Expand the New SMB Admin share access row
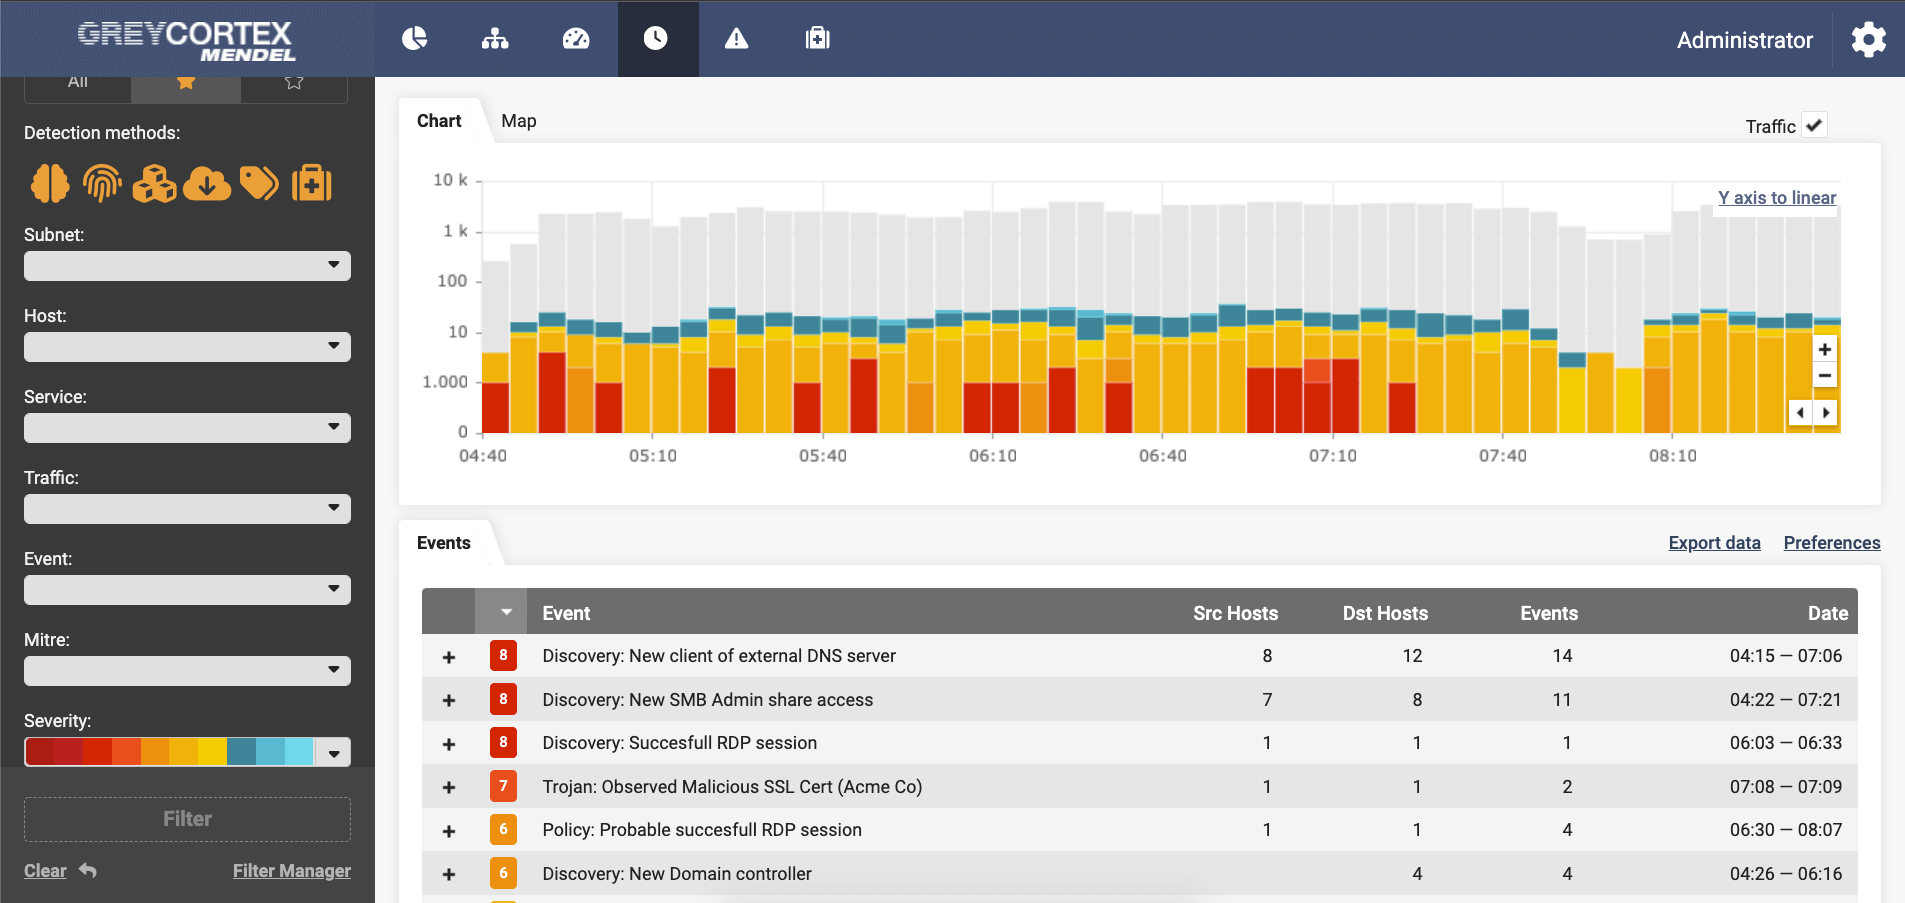This screenshot has height=903, width=1905. [449, 700]
